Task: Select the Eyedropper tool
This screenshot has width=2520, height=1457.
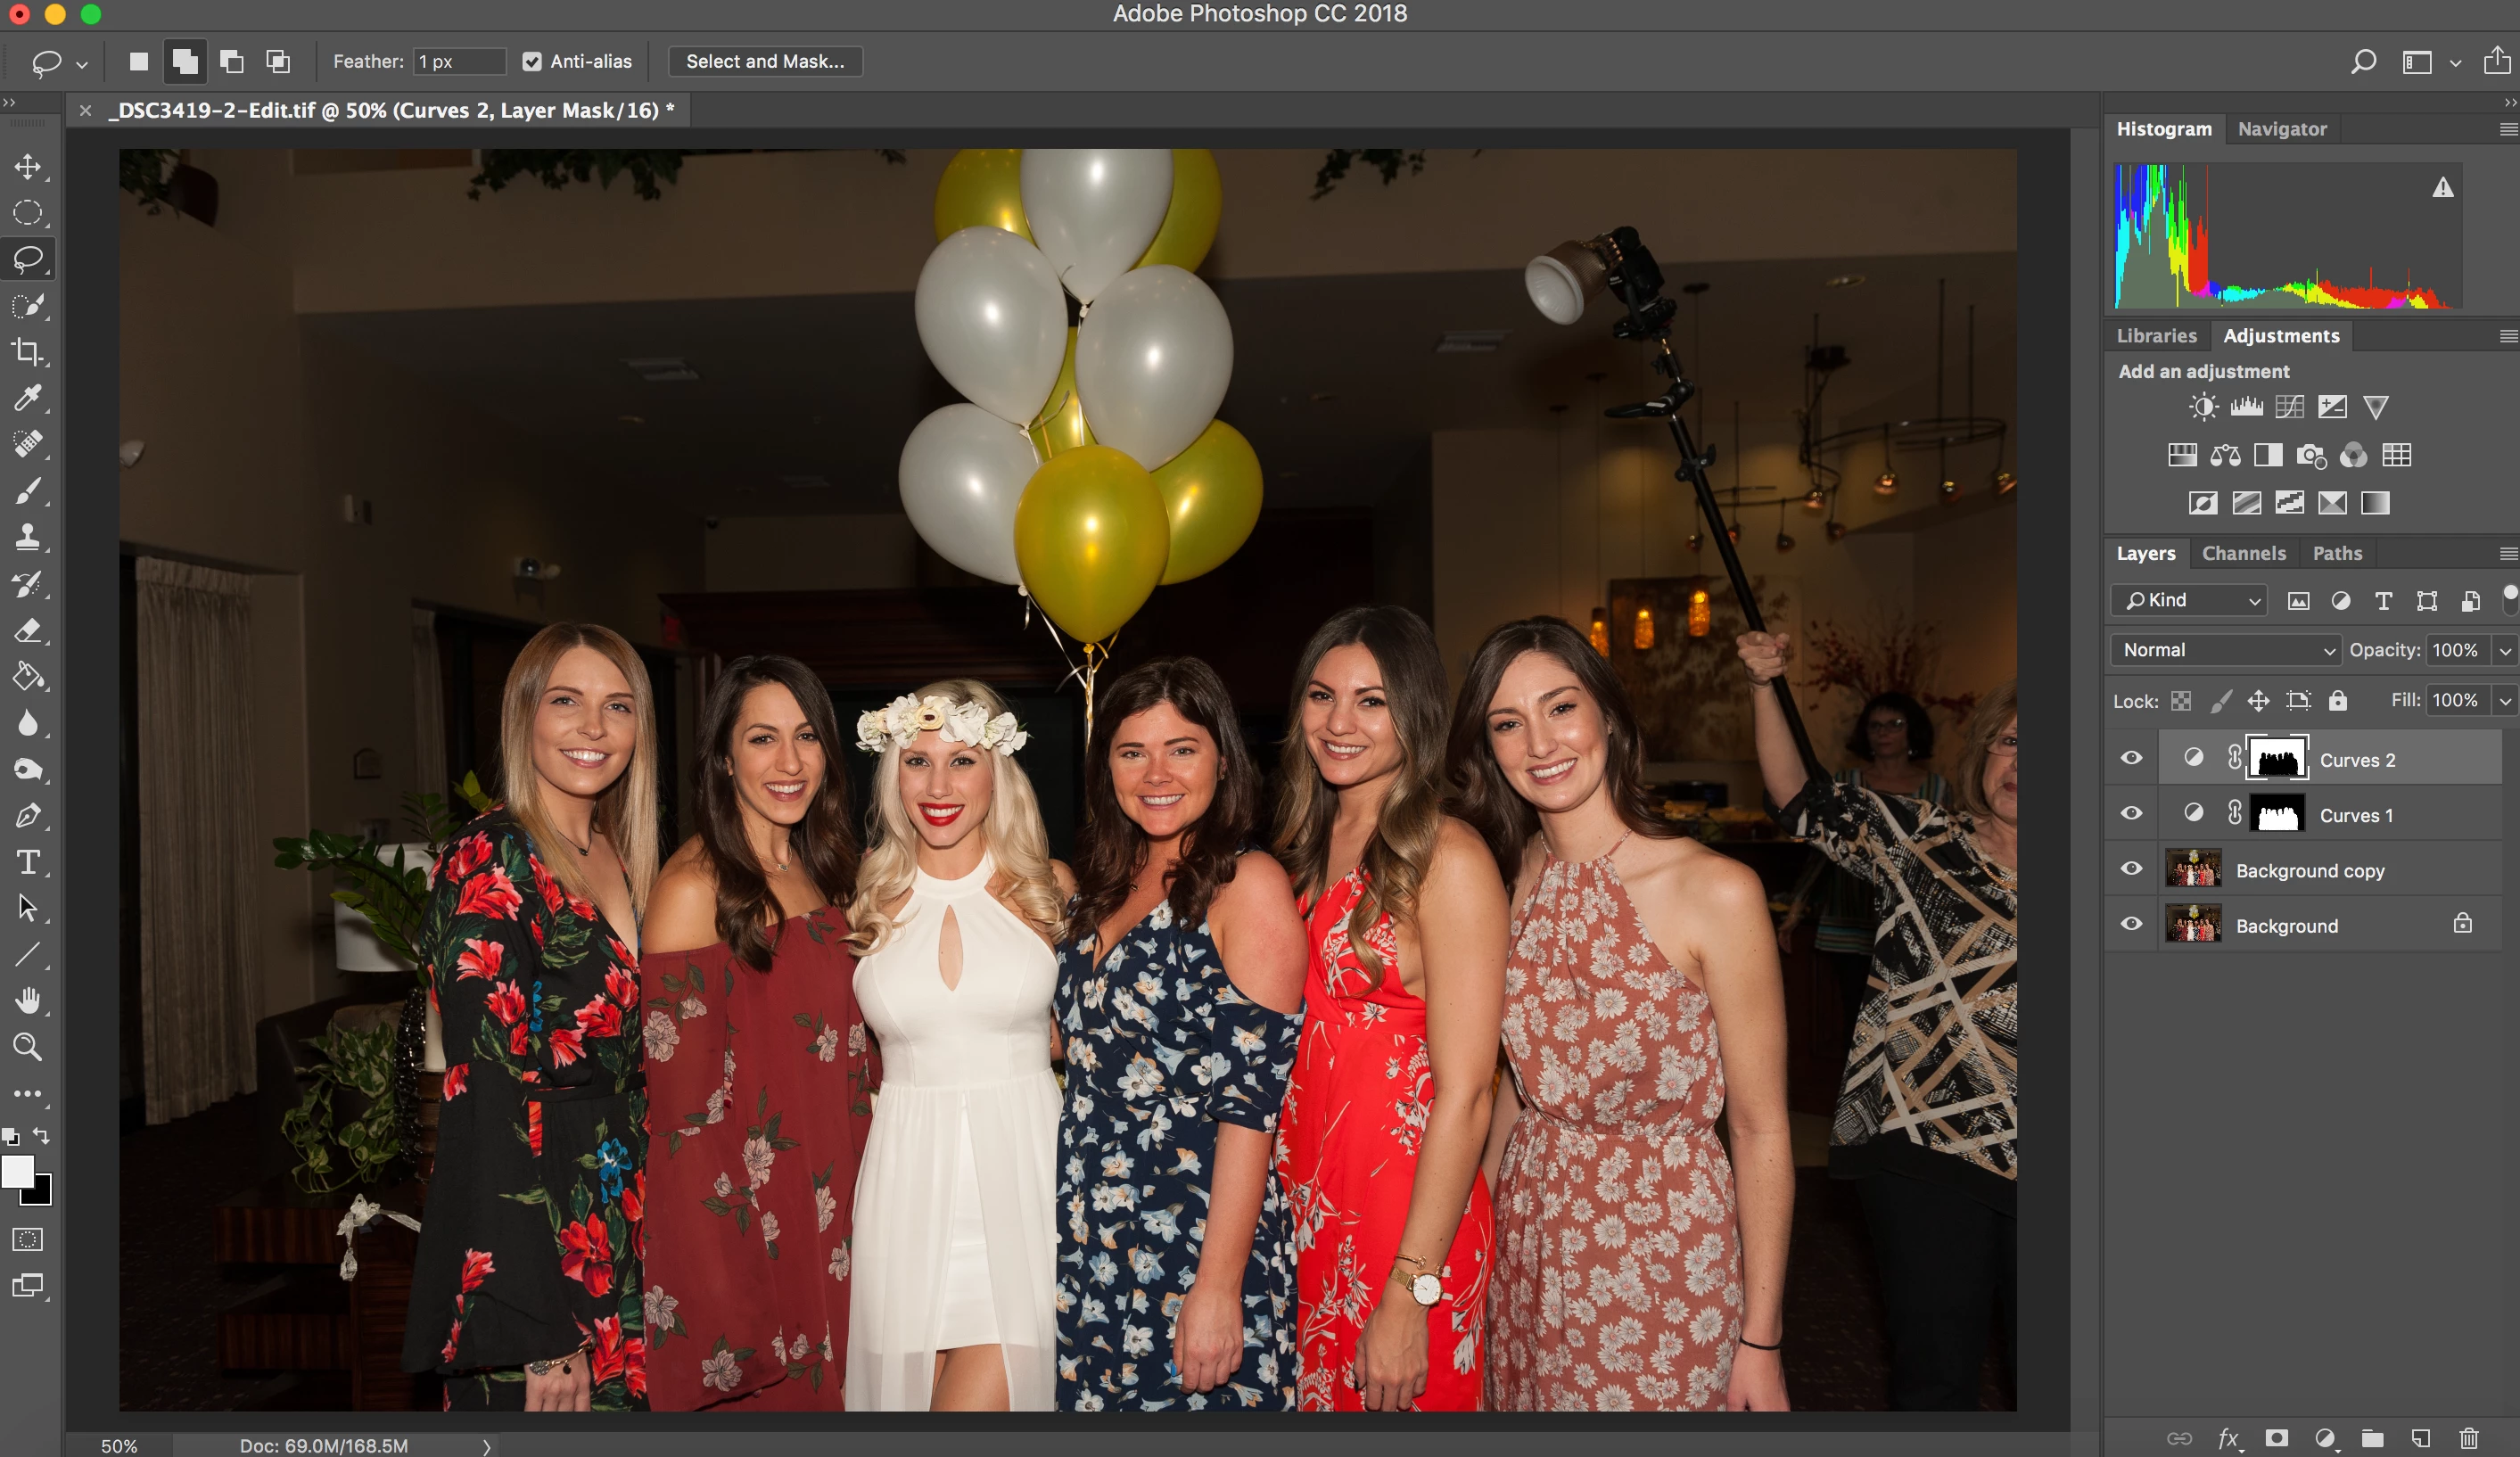Action: click(27, 398)
